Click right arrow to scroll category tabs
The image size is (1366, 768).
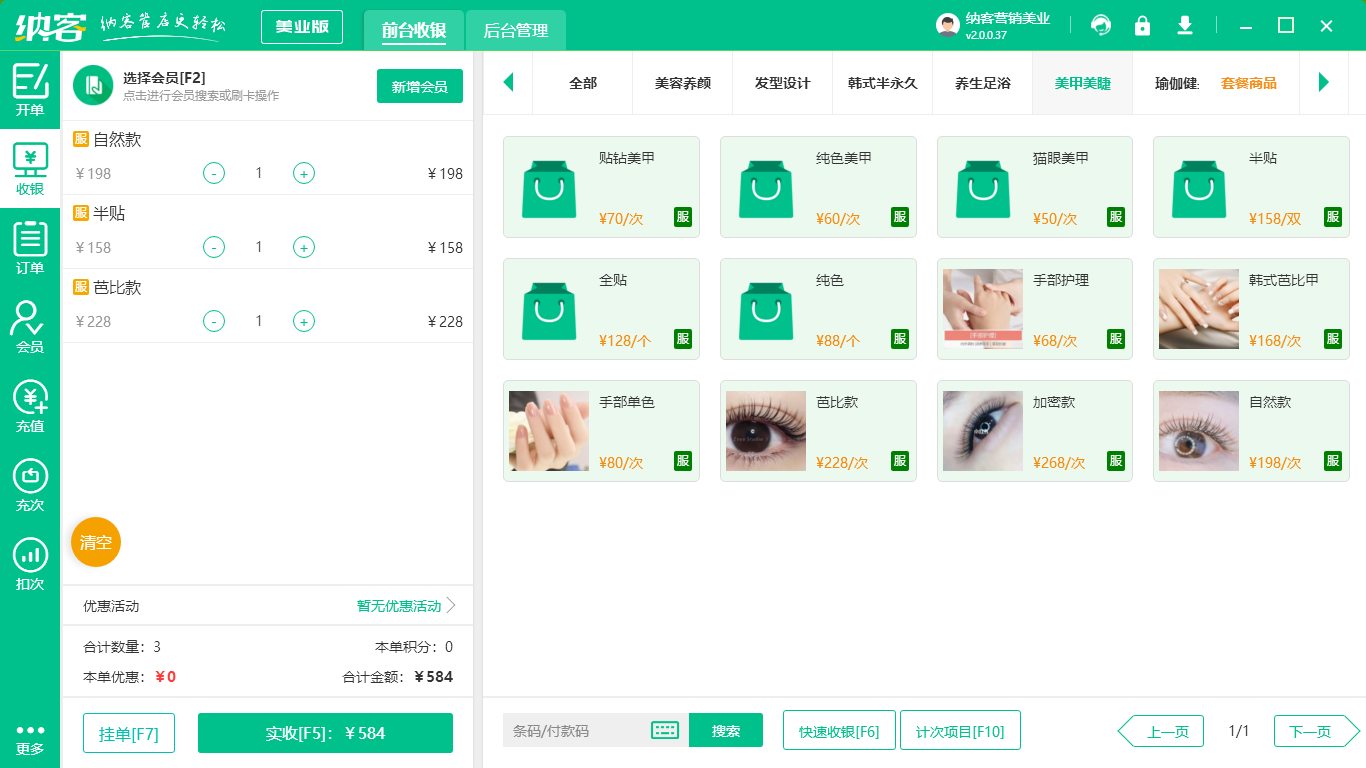(x=1324, y=84)
